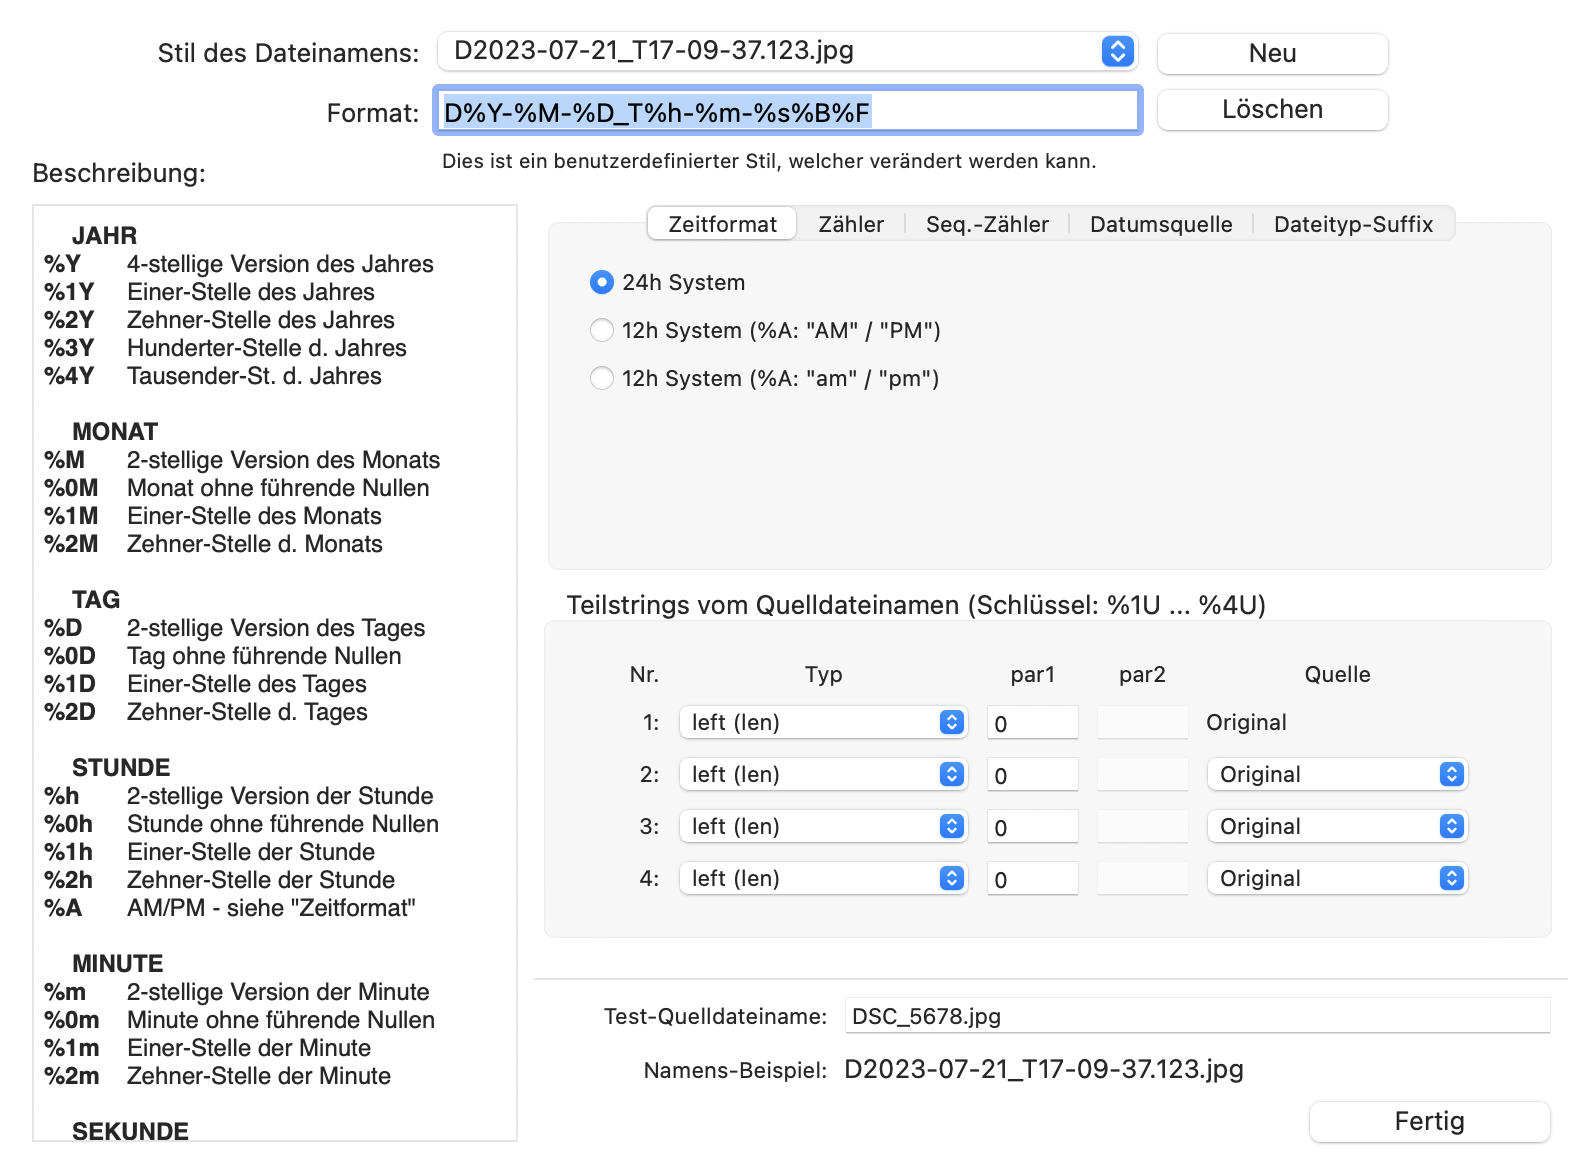Open Typ dropdown for substring row 2
The image size is (1574, 1170).
coord(823,775)
